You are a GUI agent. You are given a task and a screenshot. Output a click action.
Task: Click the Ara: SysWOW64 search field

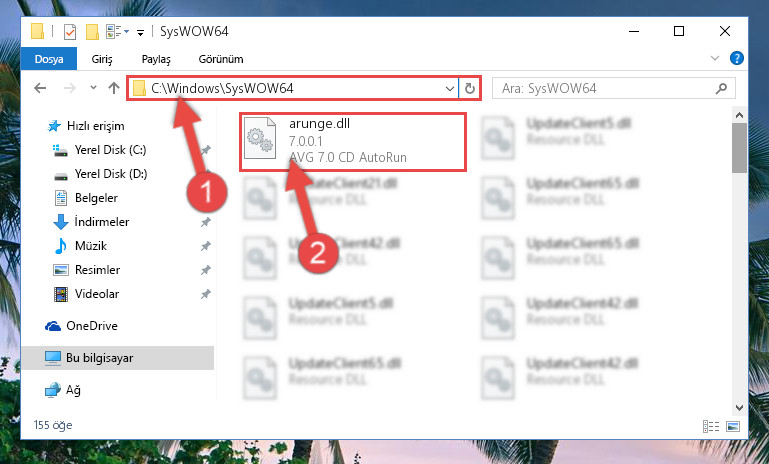coord(606,88)
